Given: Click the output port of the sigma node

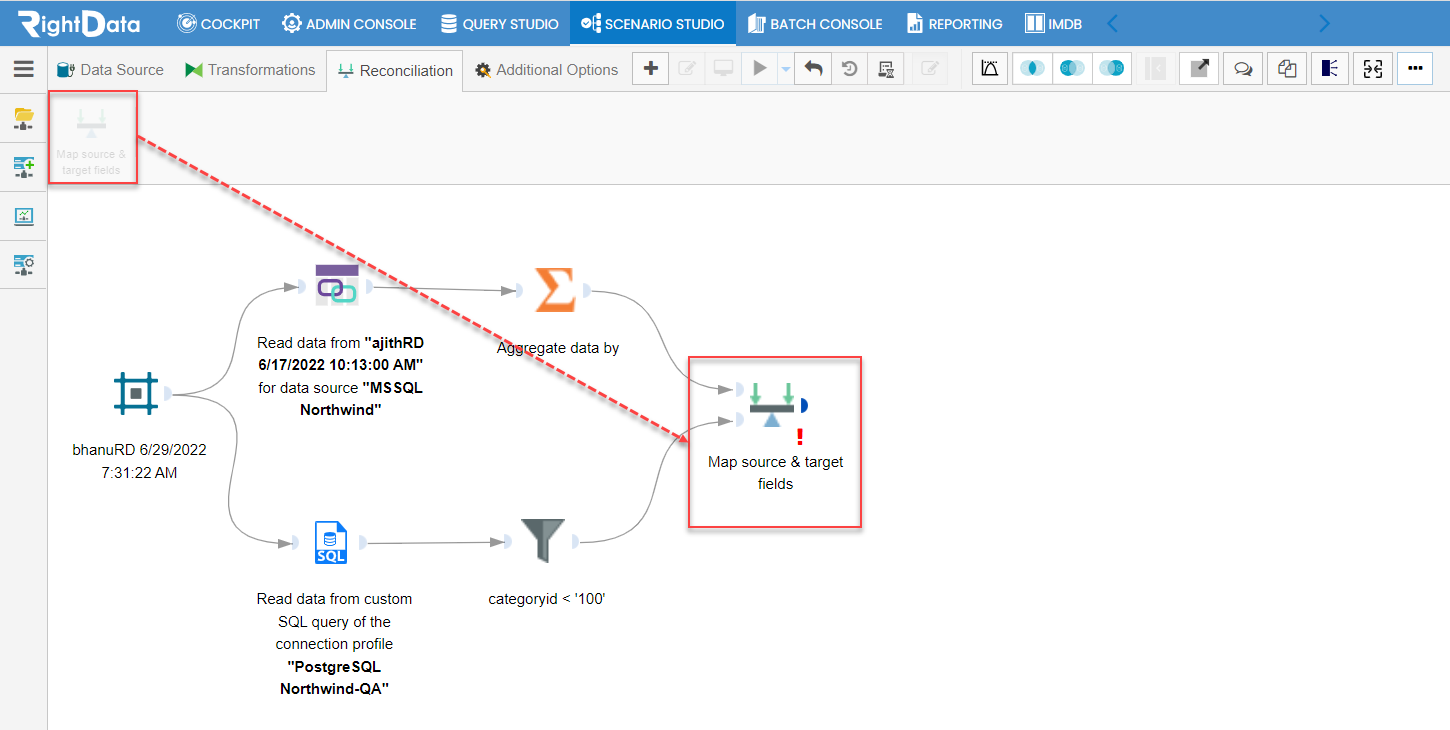Looking at the screenshot, I should pos(589,291).
